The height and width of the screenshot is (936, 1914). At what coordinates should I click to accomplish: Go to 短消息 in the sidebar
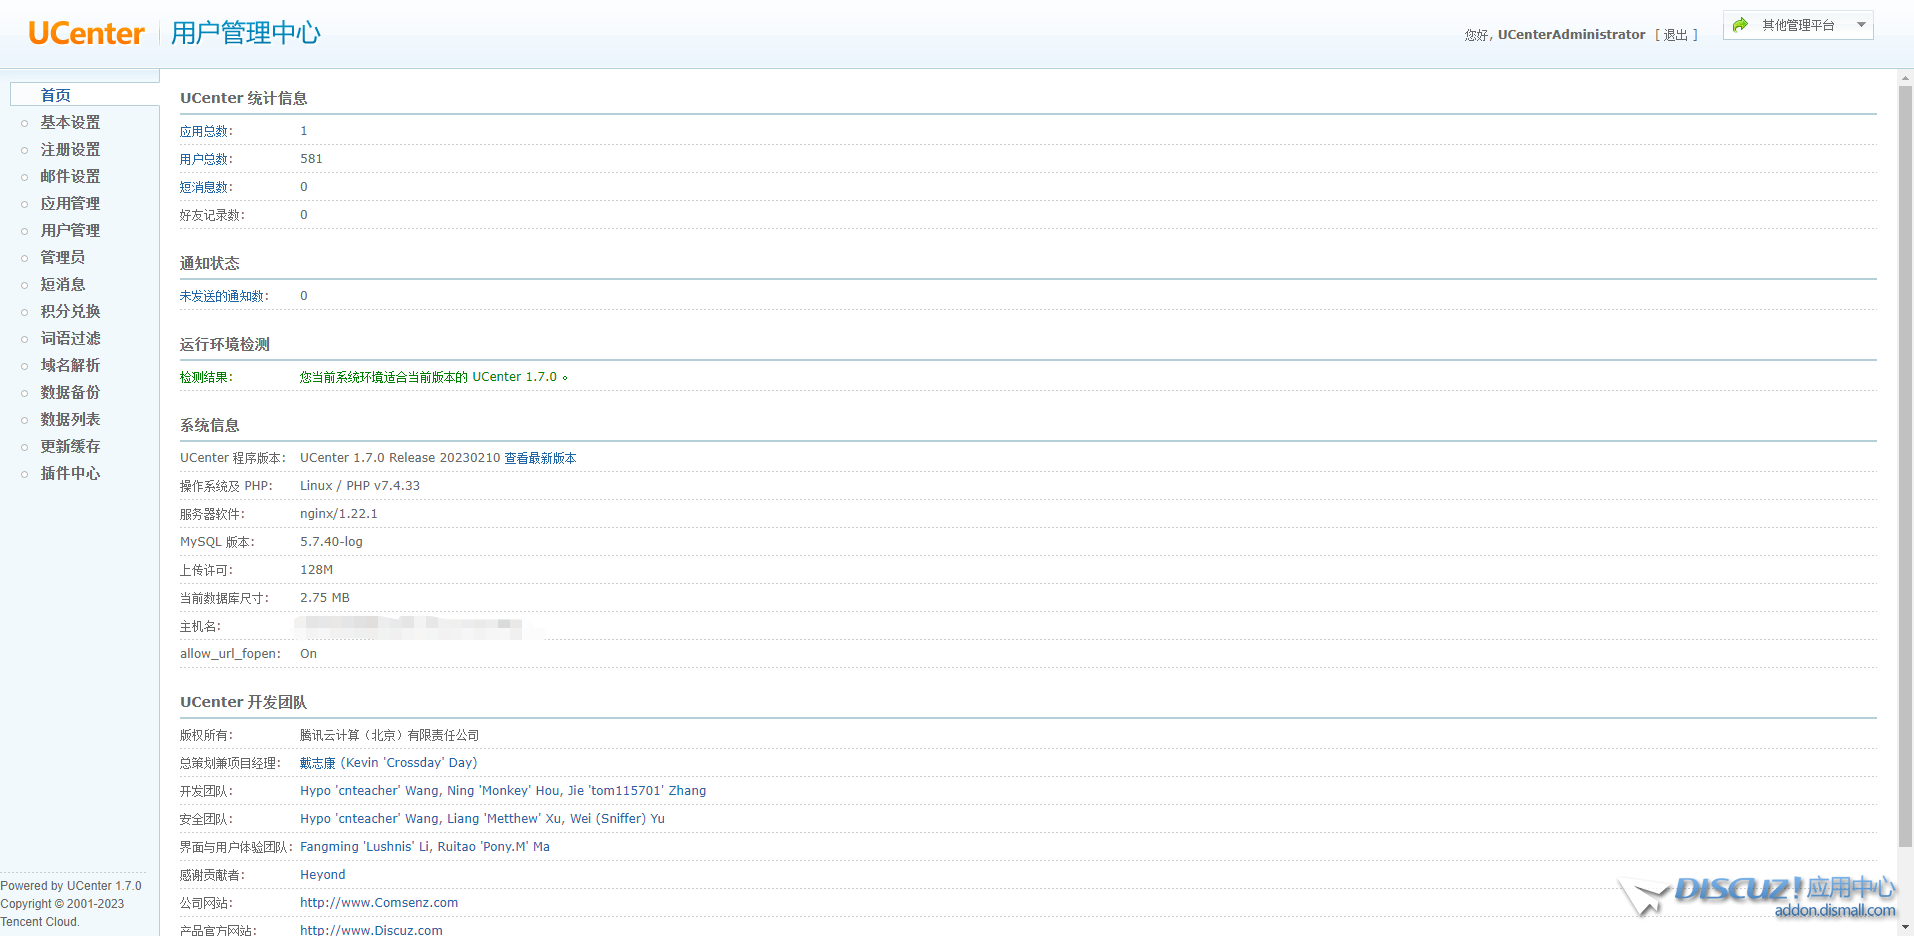[x=63, y=284]
